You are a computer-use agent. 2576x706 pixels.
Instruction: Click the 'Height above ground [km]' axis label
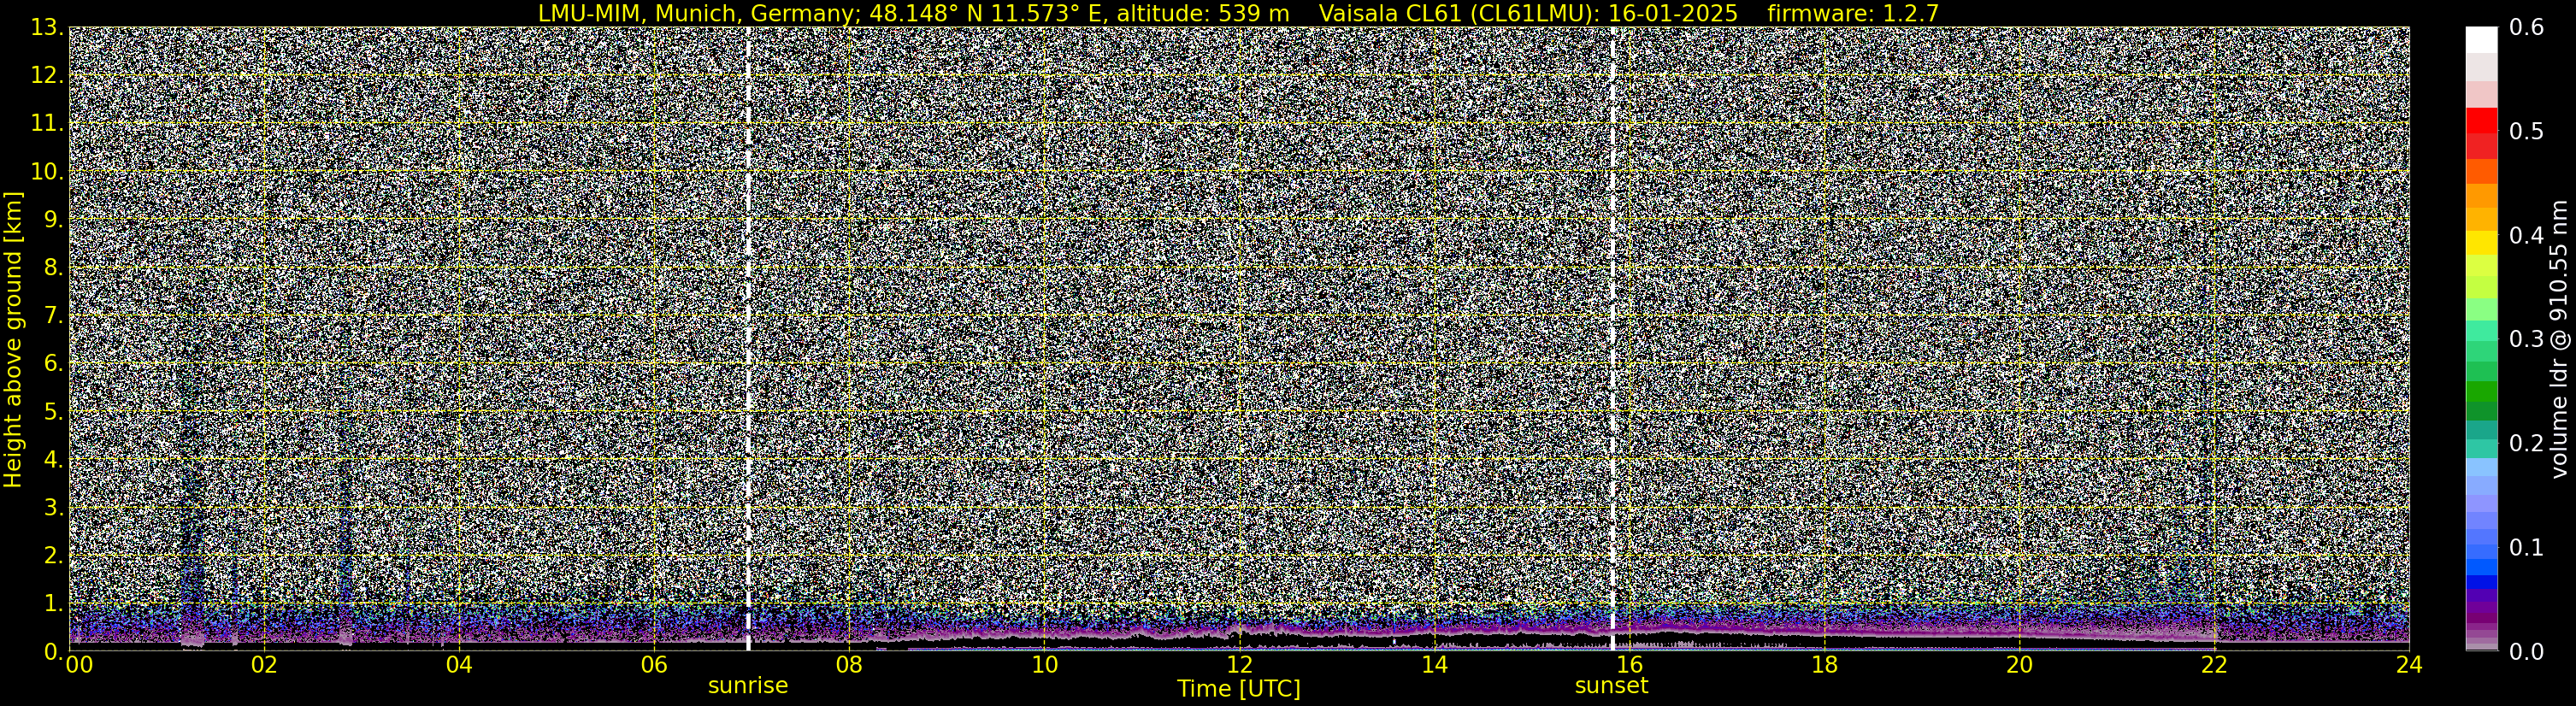13,339
